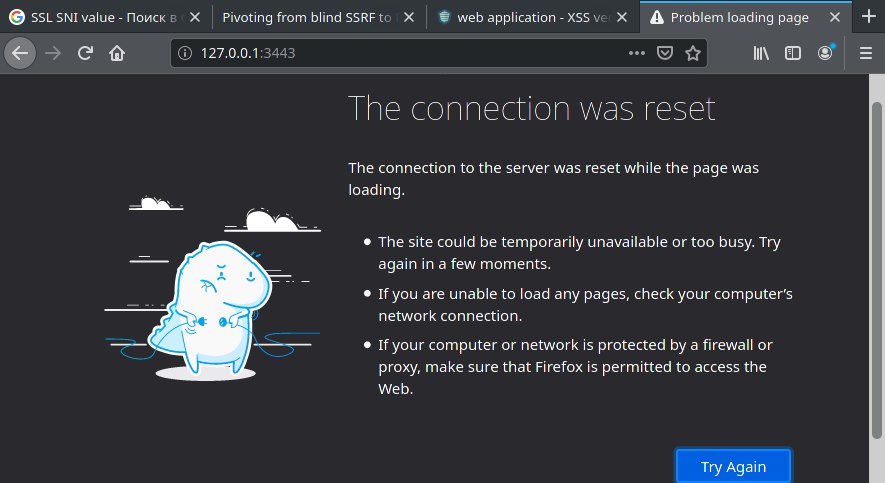Open Firefox account menu
Viewport: 885px width, 483px height.
(825, 53)
